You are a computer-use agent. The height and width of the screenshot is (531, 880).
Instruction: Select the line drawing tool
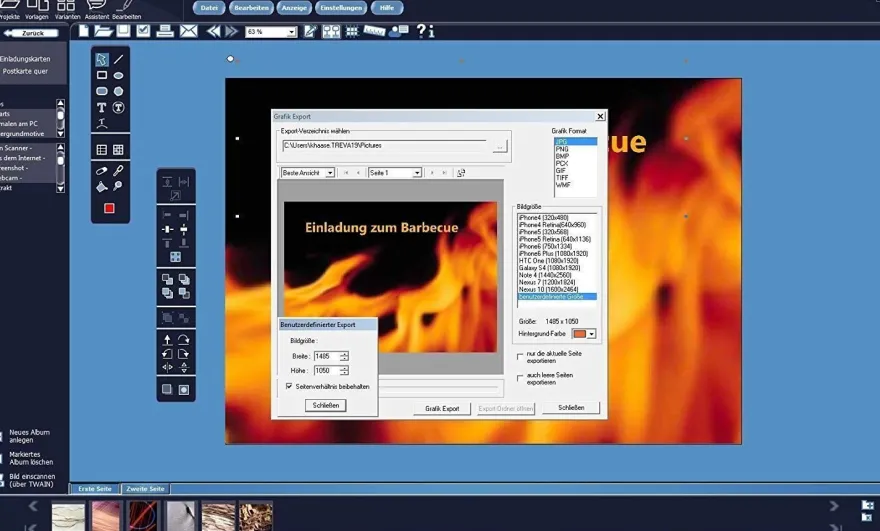(x=118, y=59)
